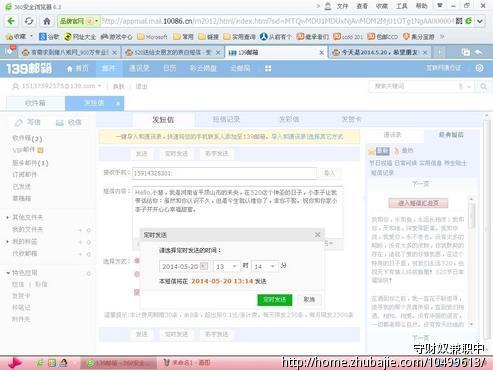Click the 取消 button in the dialog
493x370 pixels.
click(x=309, y=299)
